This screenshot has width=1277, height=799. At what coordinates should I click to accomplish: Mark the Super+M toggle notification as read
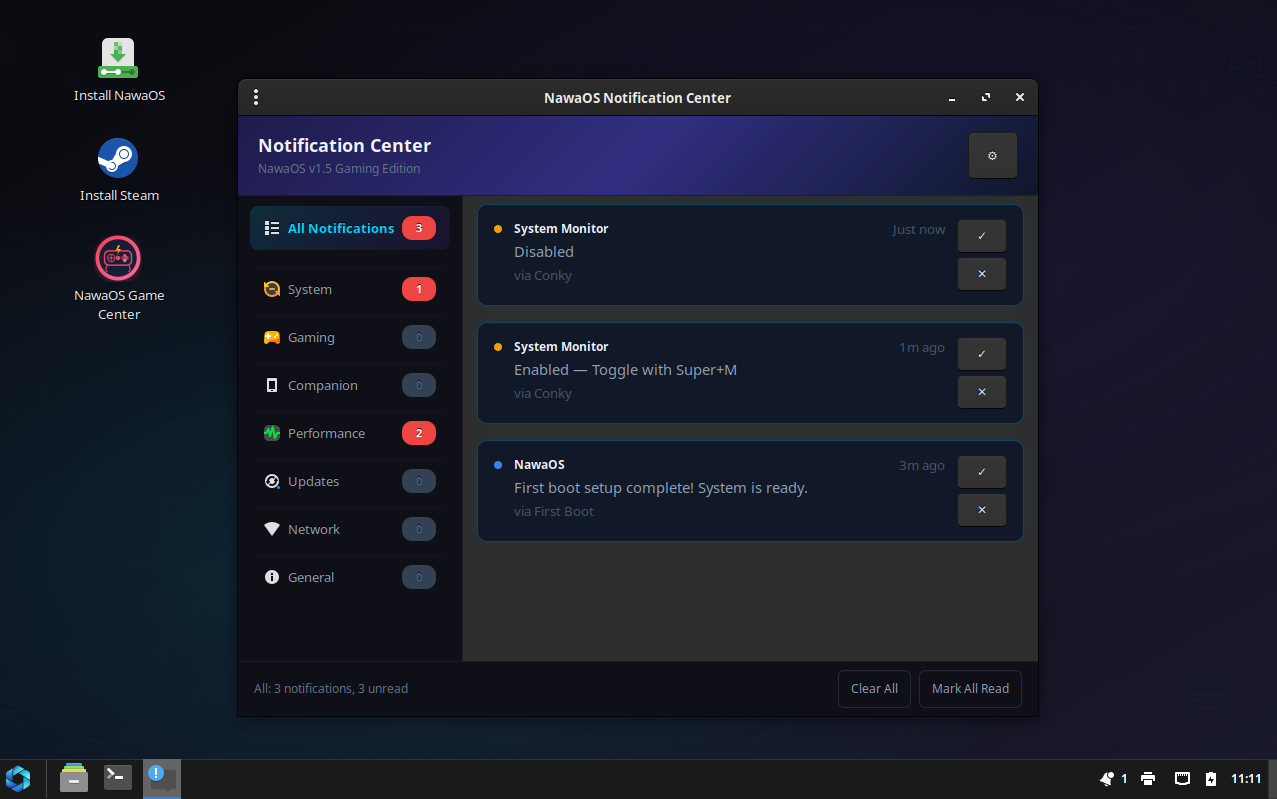pyautogui.click(x=981, y=353)
